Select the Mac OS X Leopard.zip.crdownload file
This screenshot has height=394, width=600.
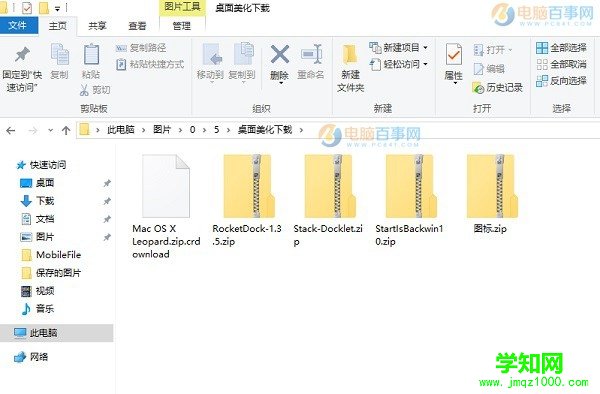[166, 207]
